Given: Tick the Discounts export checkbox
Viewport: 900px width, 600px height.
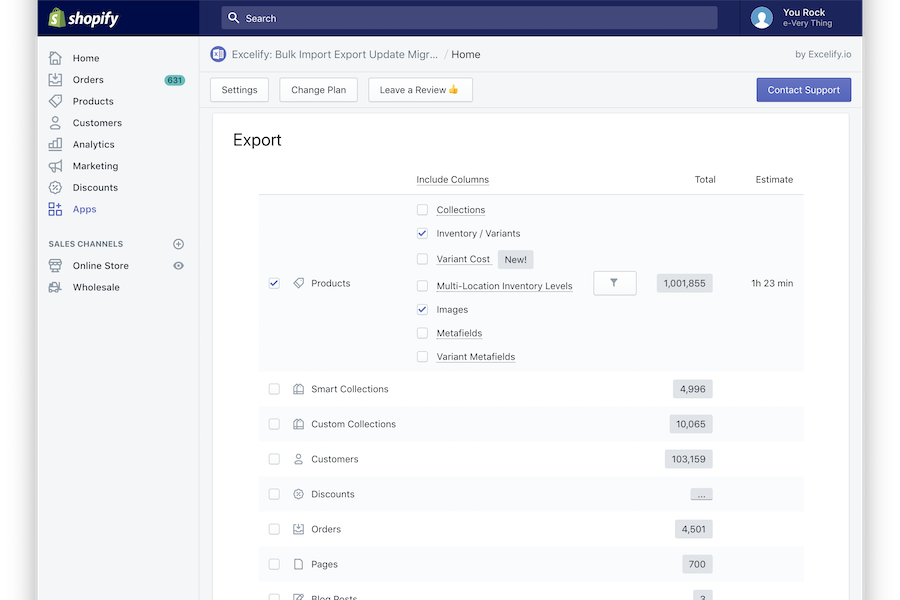Looking at the screenshot, I should pos(274,494).
